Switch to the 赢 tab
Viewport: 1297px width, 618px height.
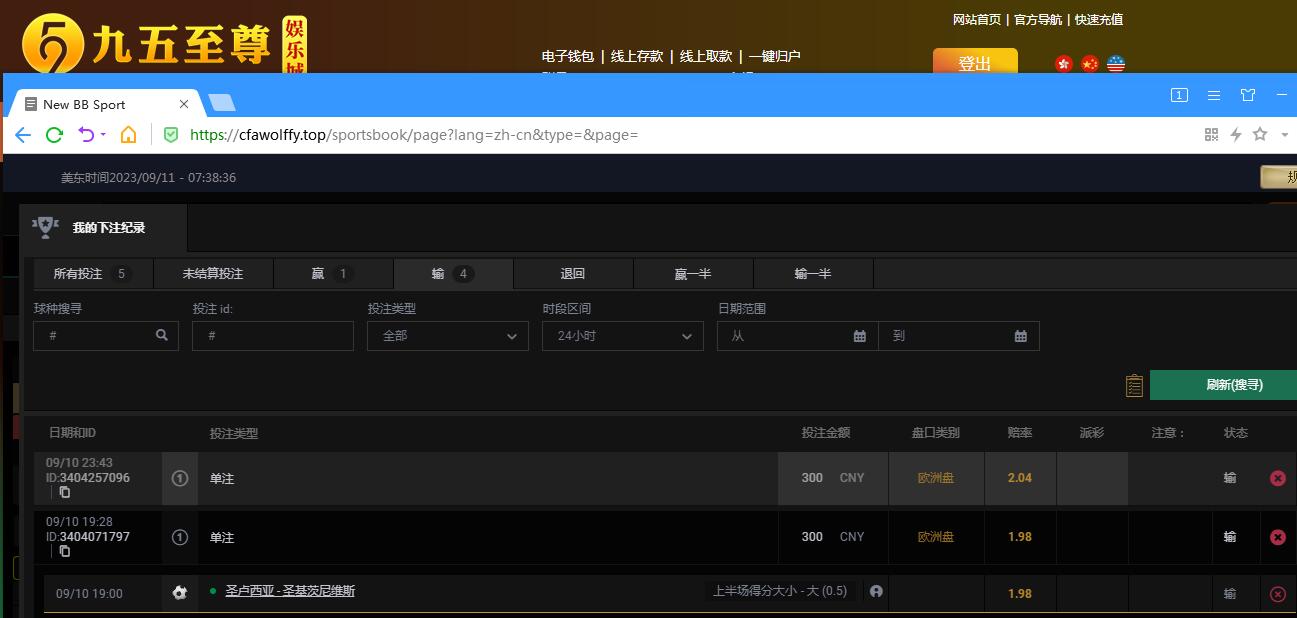pyautogui.click(x=333, y=274)
